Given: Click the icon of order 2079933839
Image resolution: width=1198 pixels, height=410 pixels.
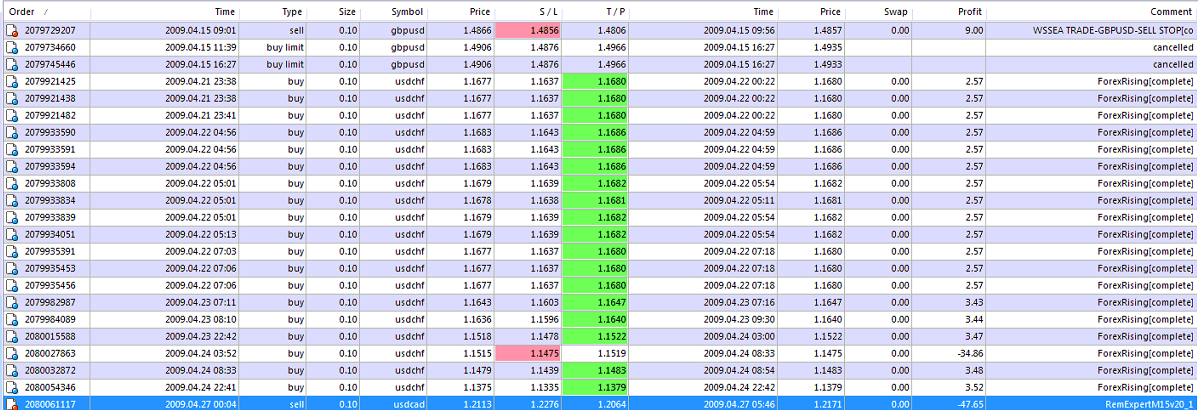Looking at the screenshot, I should (11, 218).
